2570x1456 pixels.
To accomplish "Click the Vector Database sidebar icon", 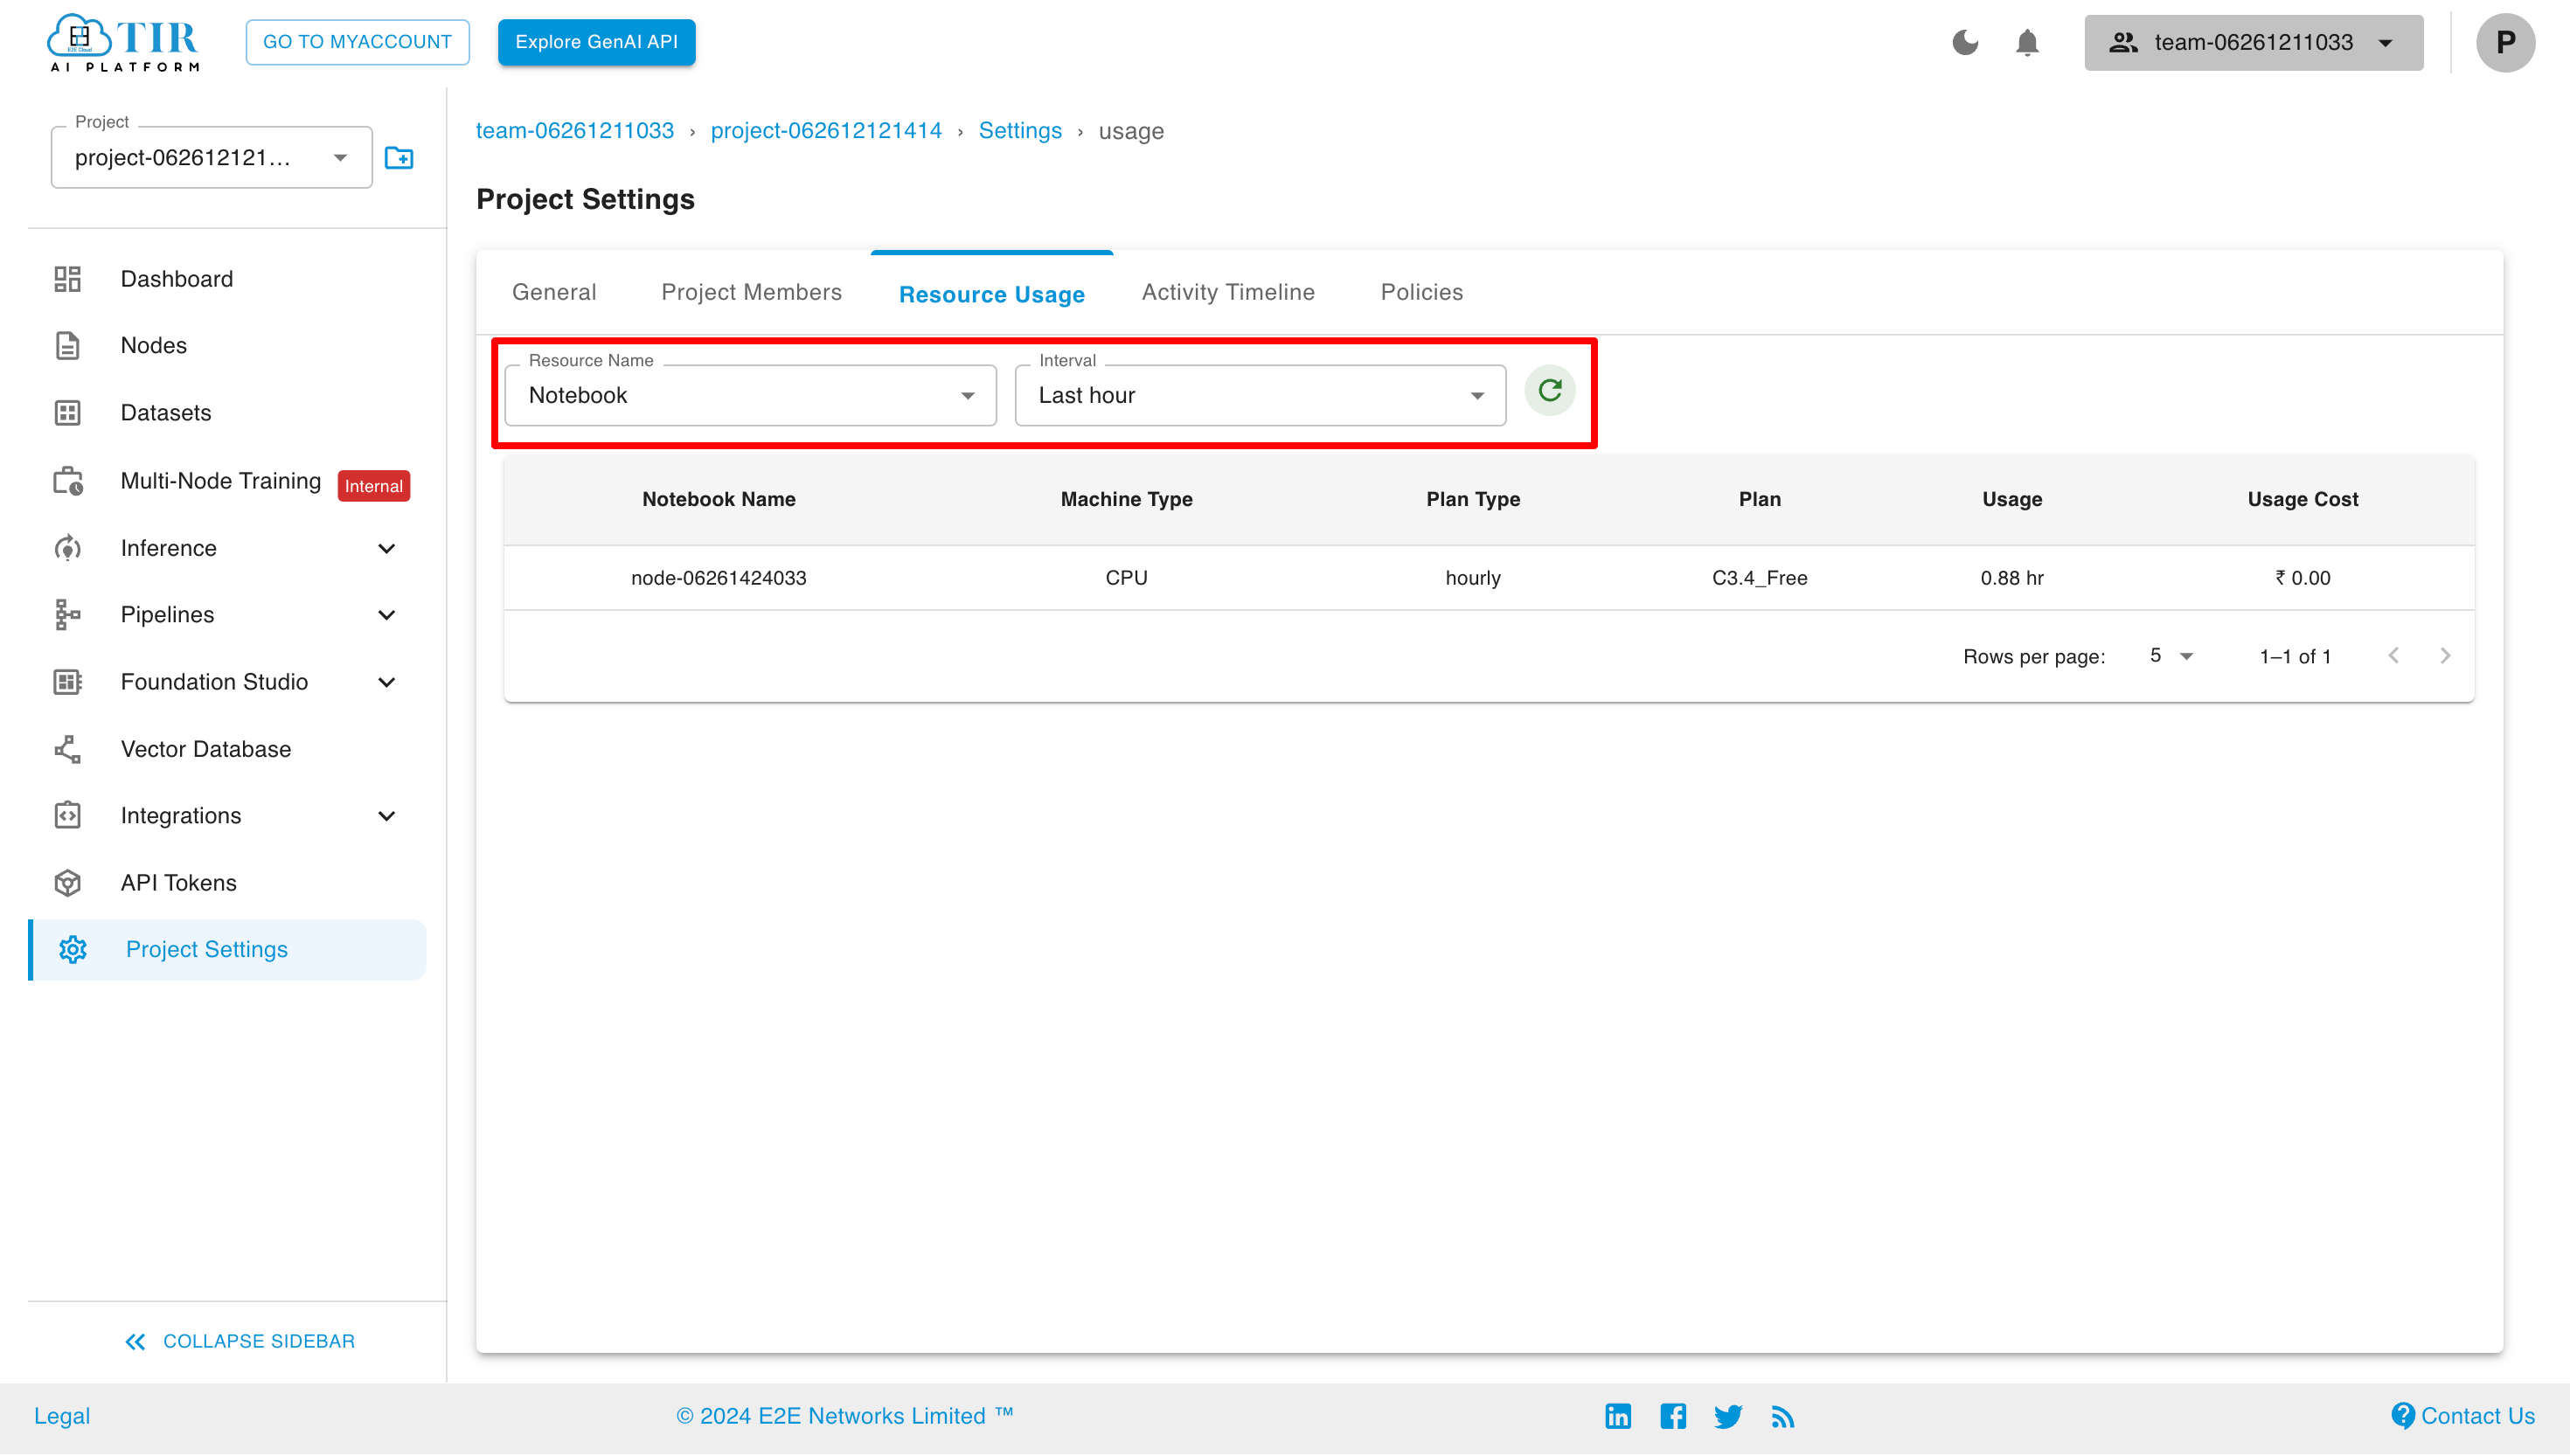I will point(67,748).
